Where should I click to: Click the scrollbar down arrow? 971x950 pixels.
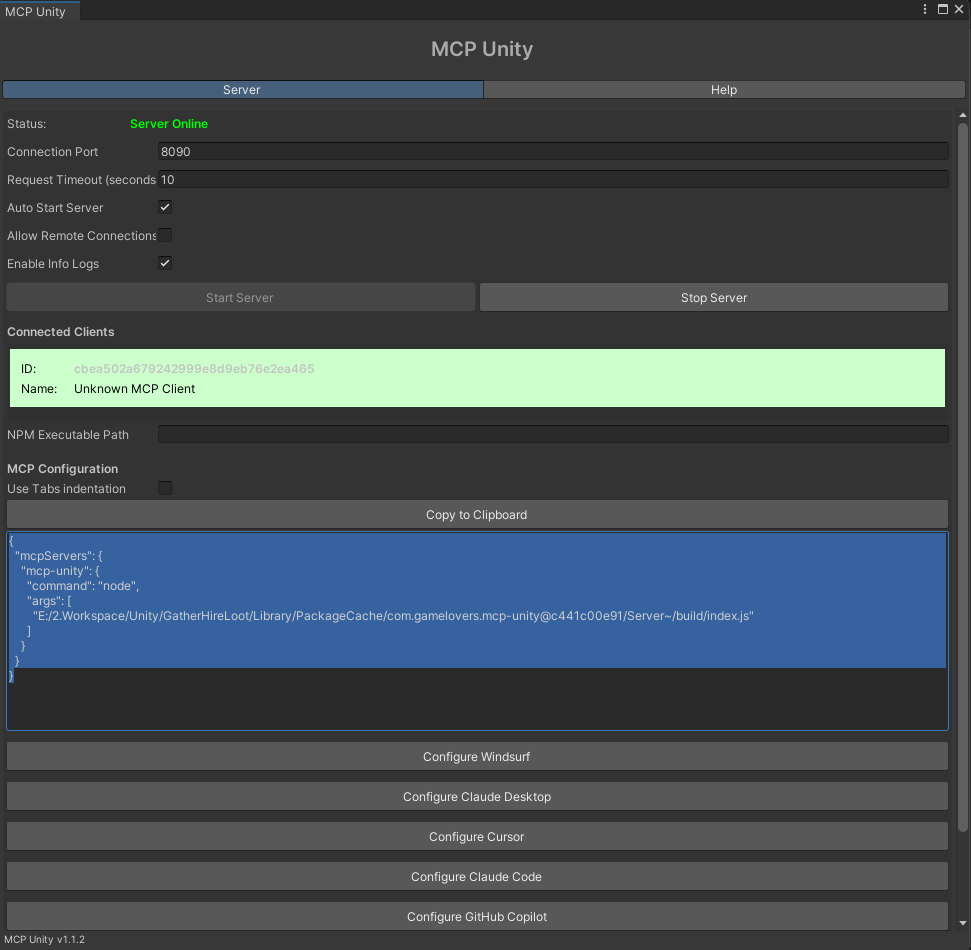[x=962, y=923]
